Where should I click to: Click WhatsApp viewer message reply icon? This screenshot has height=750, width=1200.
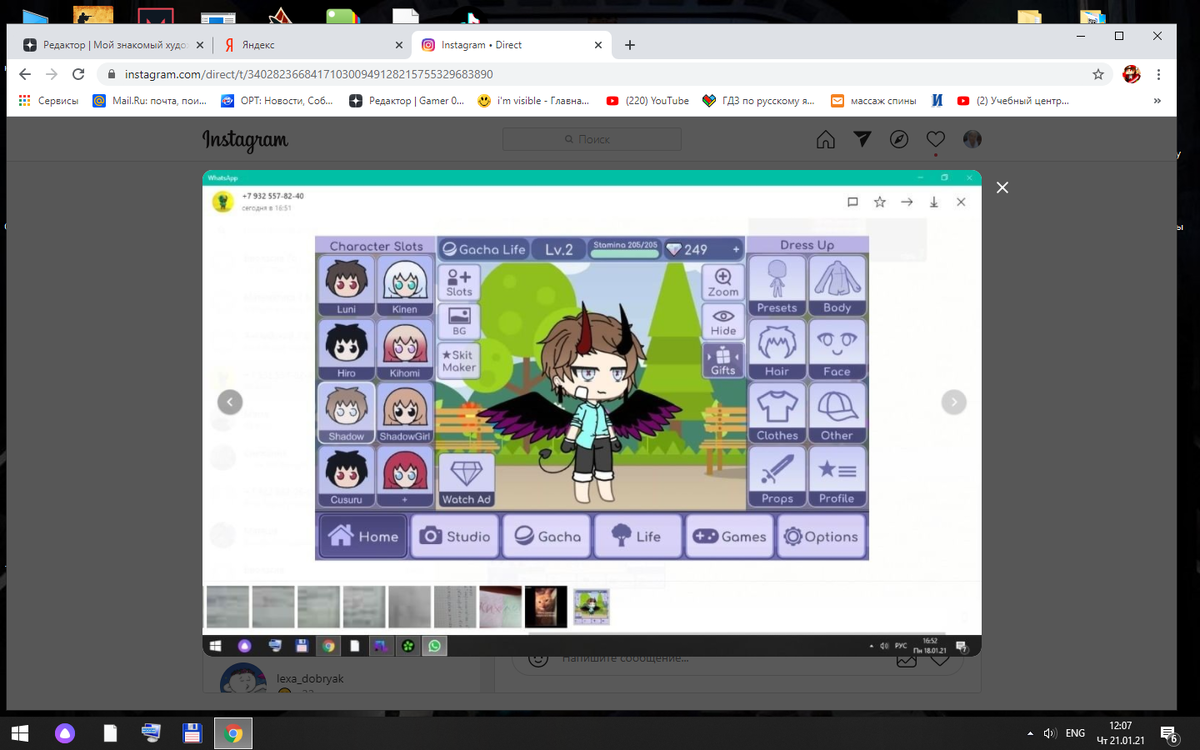(853, 202)
